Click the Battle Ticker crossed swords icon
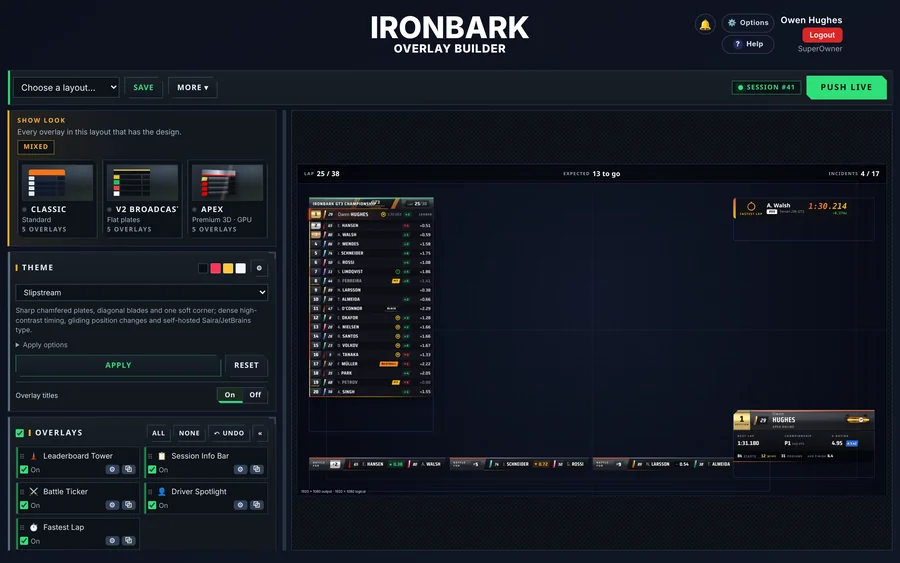Viewport: 900px width, 563px height. pyautogui.click(x=33, y=492)
